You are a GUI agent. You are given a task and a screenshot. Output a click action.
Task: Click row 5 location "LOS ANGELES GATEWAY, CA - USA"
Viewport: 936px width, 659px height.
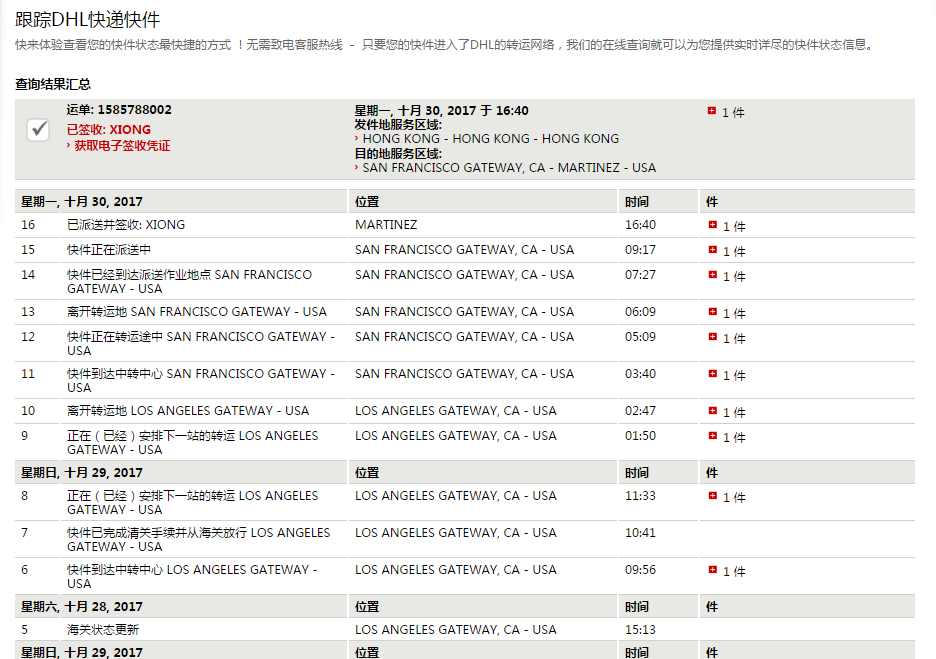(x=455, y=629)
